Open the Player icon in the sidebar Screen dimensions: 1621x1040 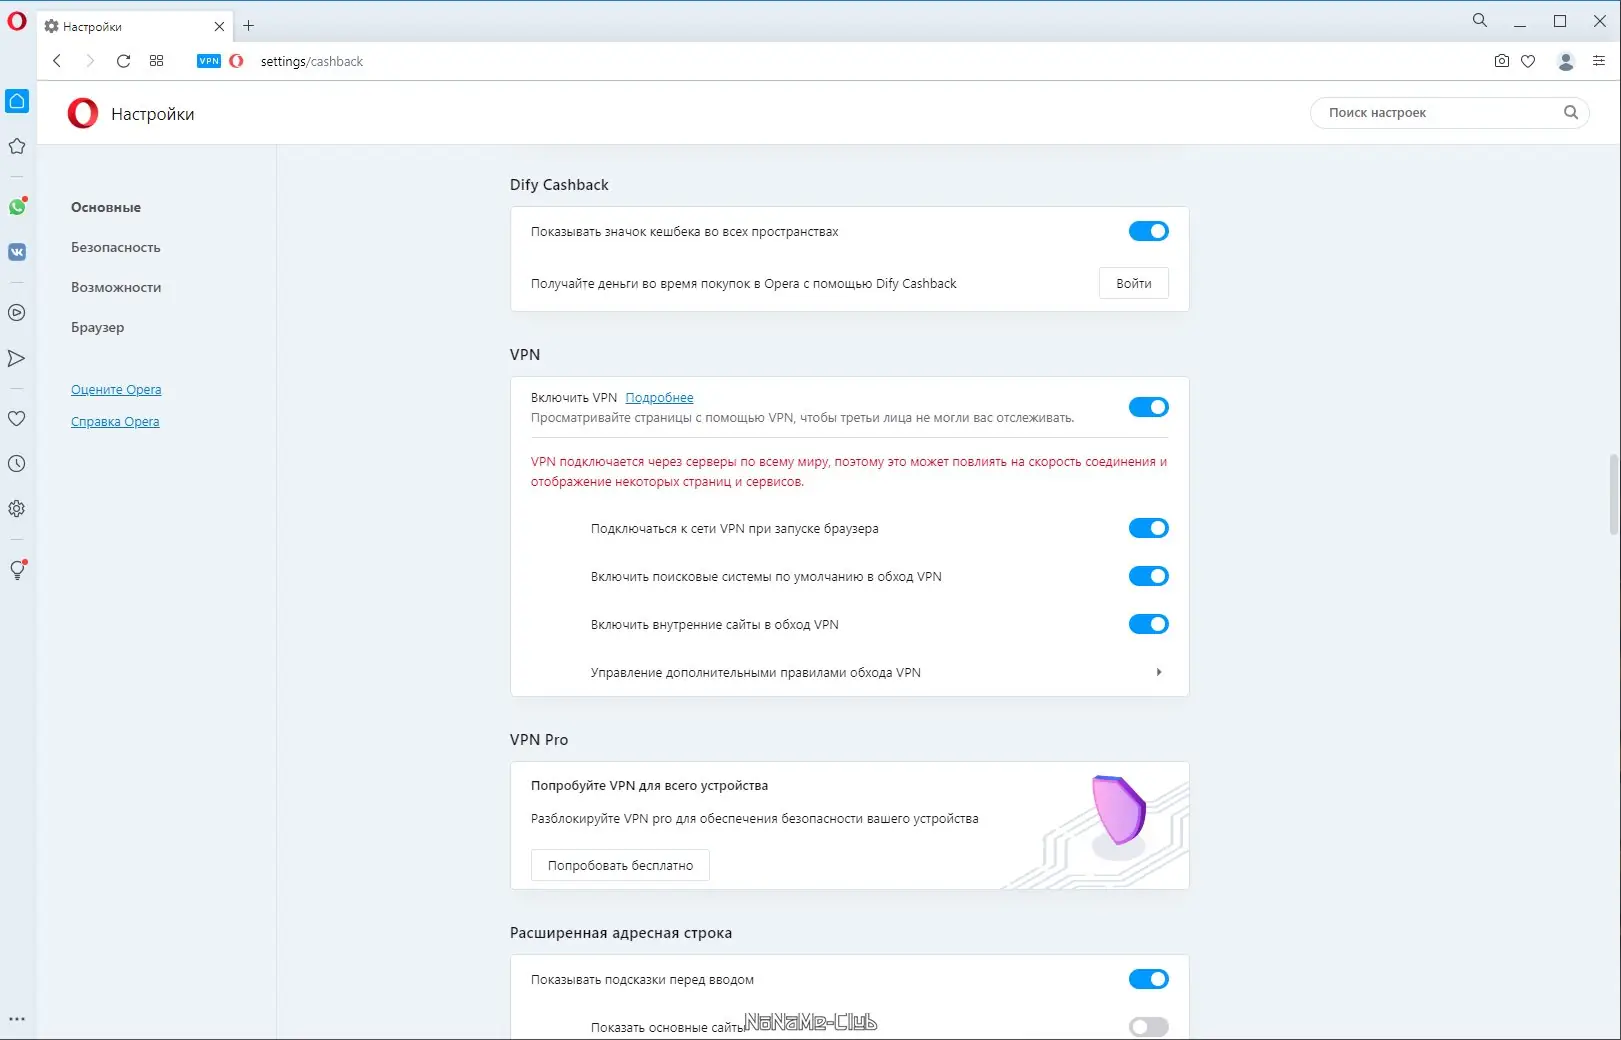pyautogui.click(x=17, y=313)
